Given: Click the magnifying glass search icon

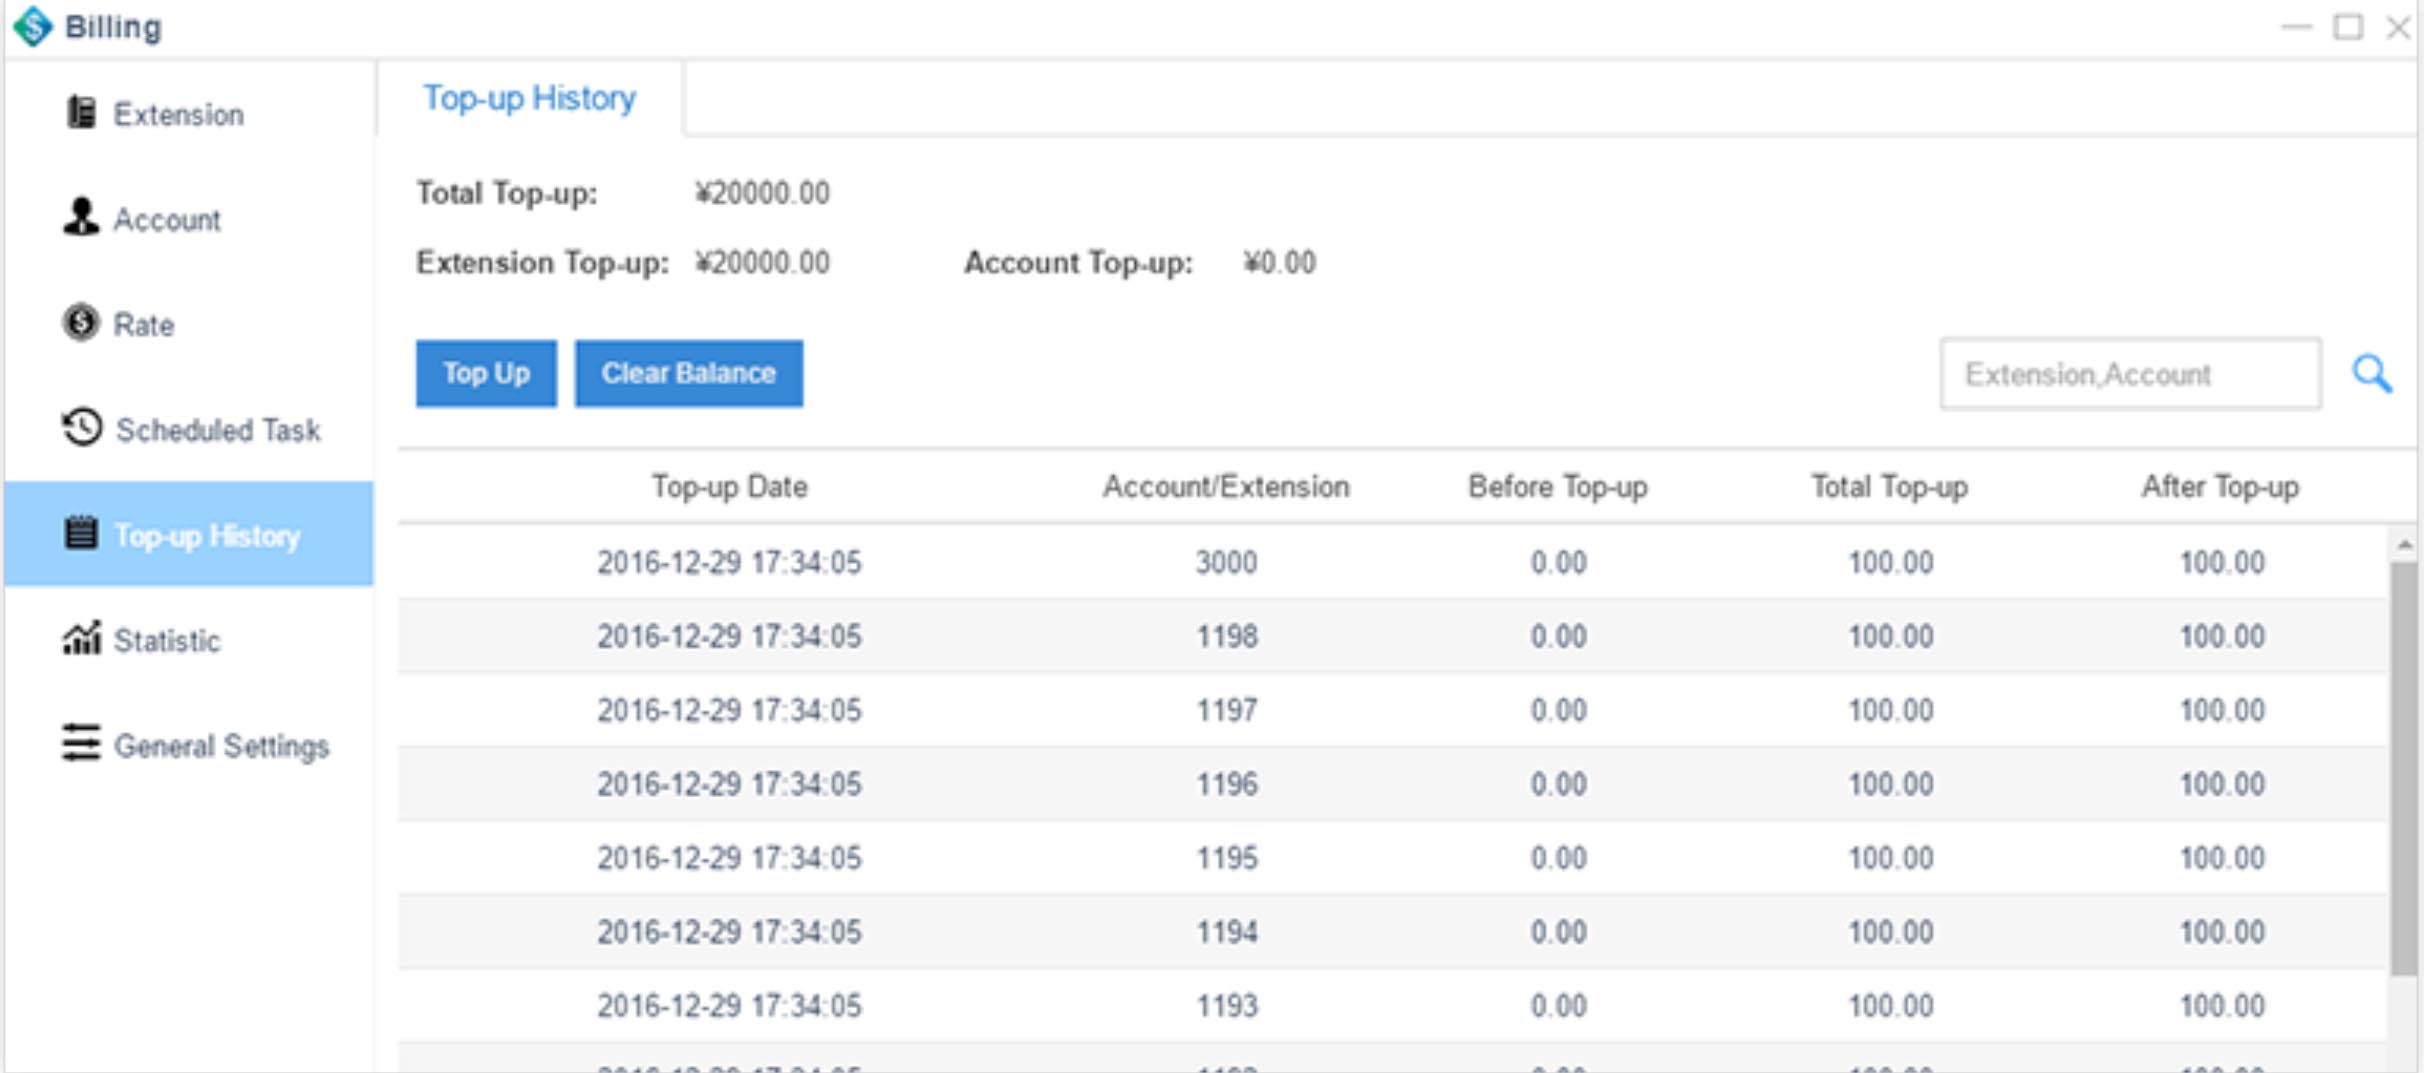Looking at the screenshot, I should pyautogui.click(x=2371, y=374).
